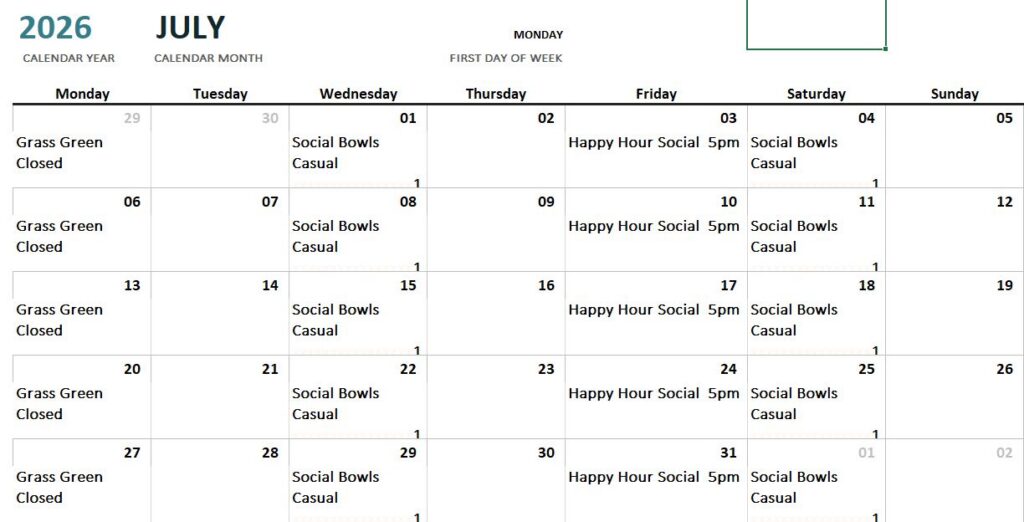Select the Happy Hour Social entry on the 3rd
This screenshot has width=1024, height=522.
point(654,143)
